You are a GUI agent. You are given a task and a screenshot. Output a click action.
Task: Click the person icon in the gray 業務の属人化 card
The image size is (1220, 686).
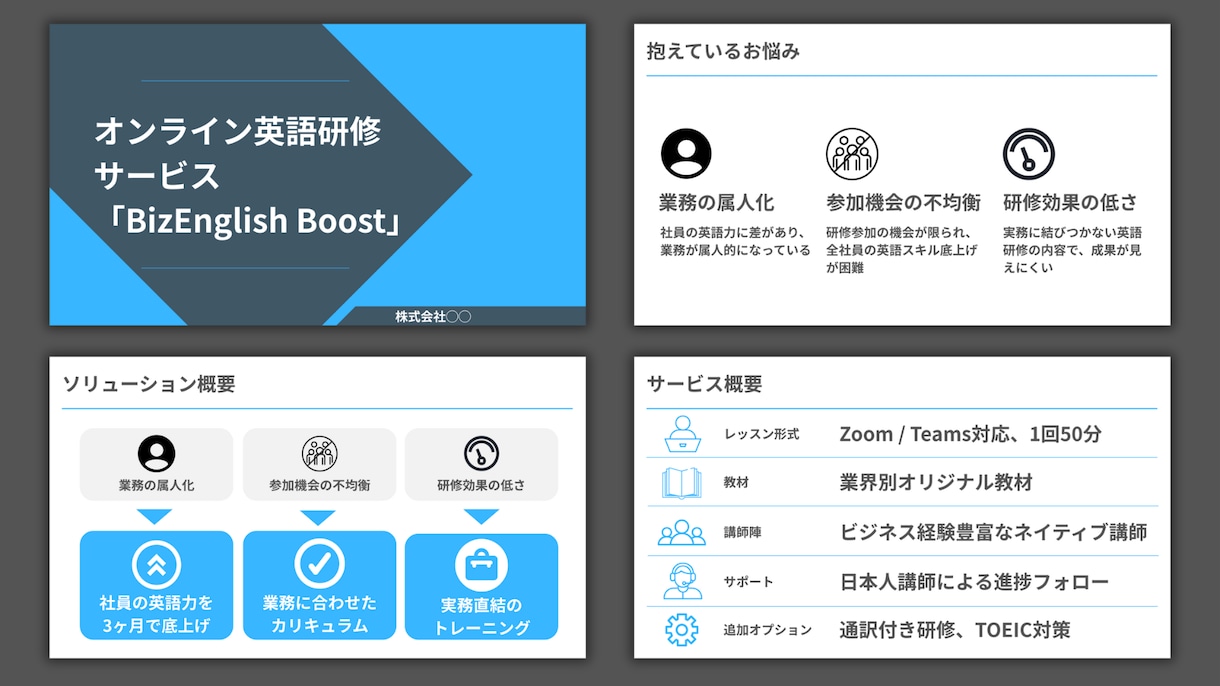coord(156,454)
